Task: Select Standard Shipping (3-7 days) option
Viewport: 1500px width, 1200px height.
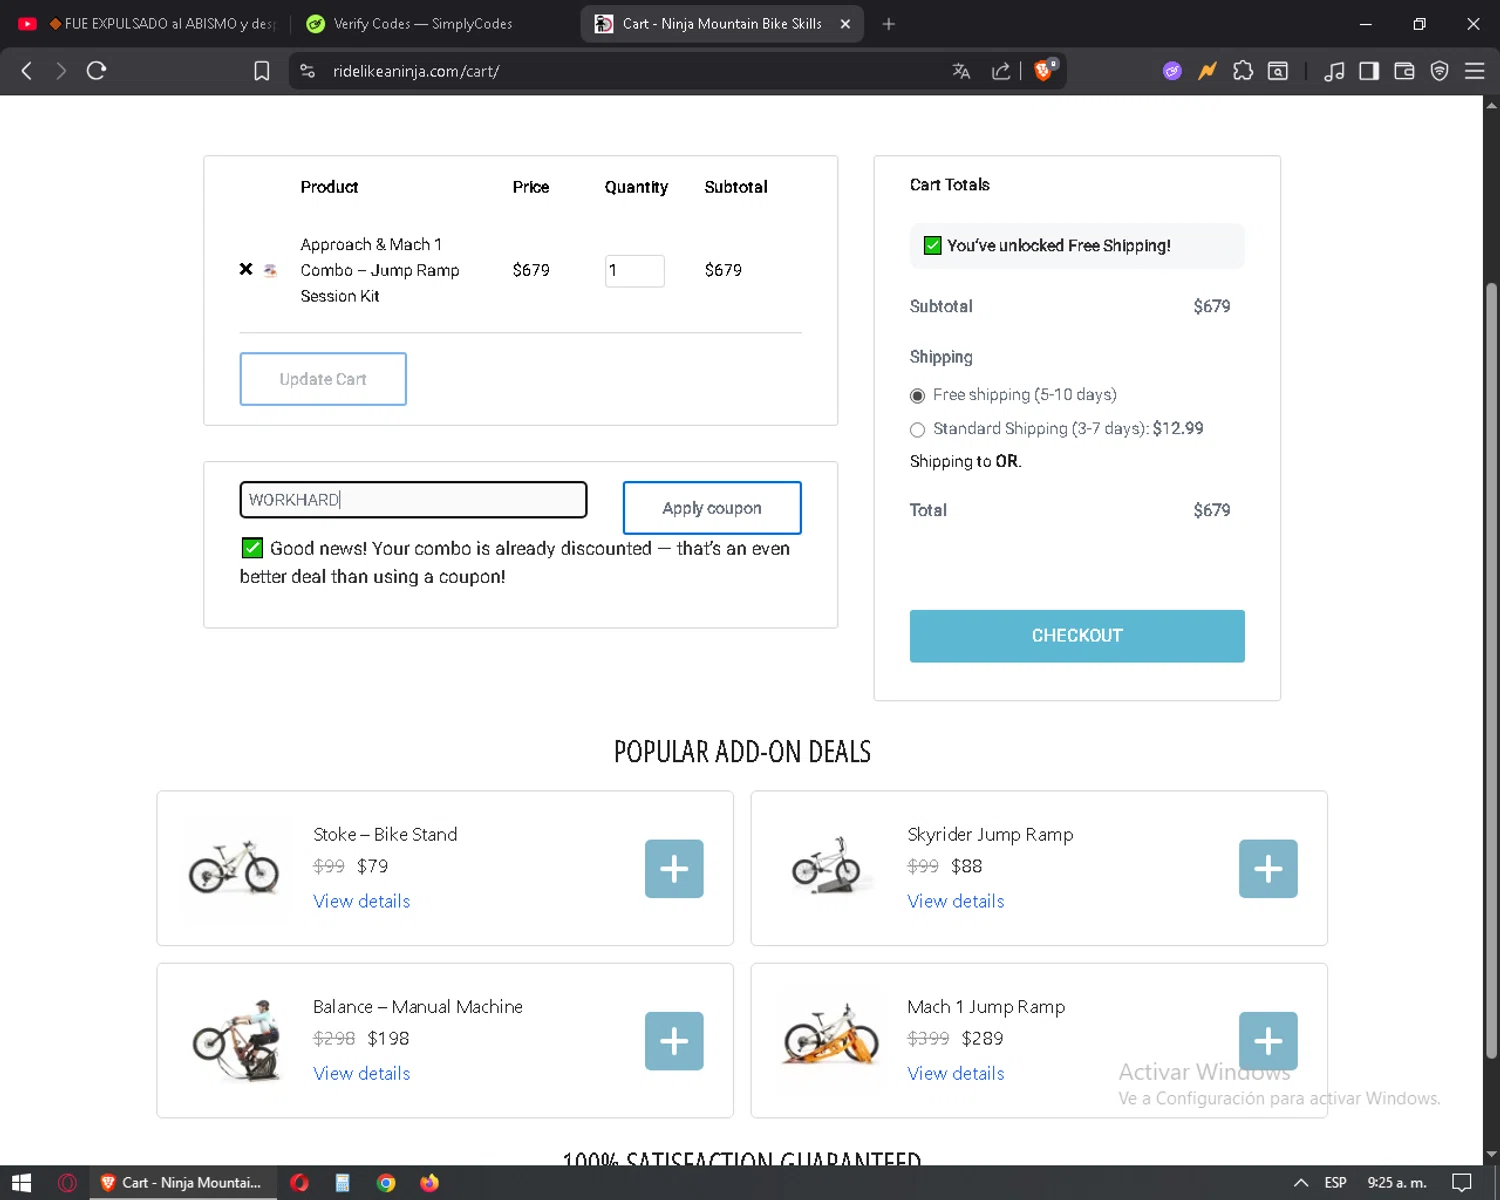Action: click(x=917, y=430)
